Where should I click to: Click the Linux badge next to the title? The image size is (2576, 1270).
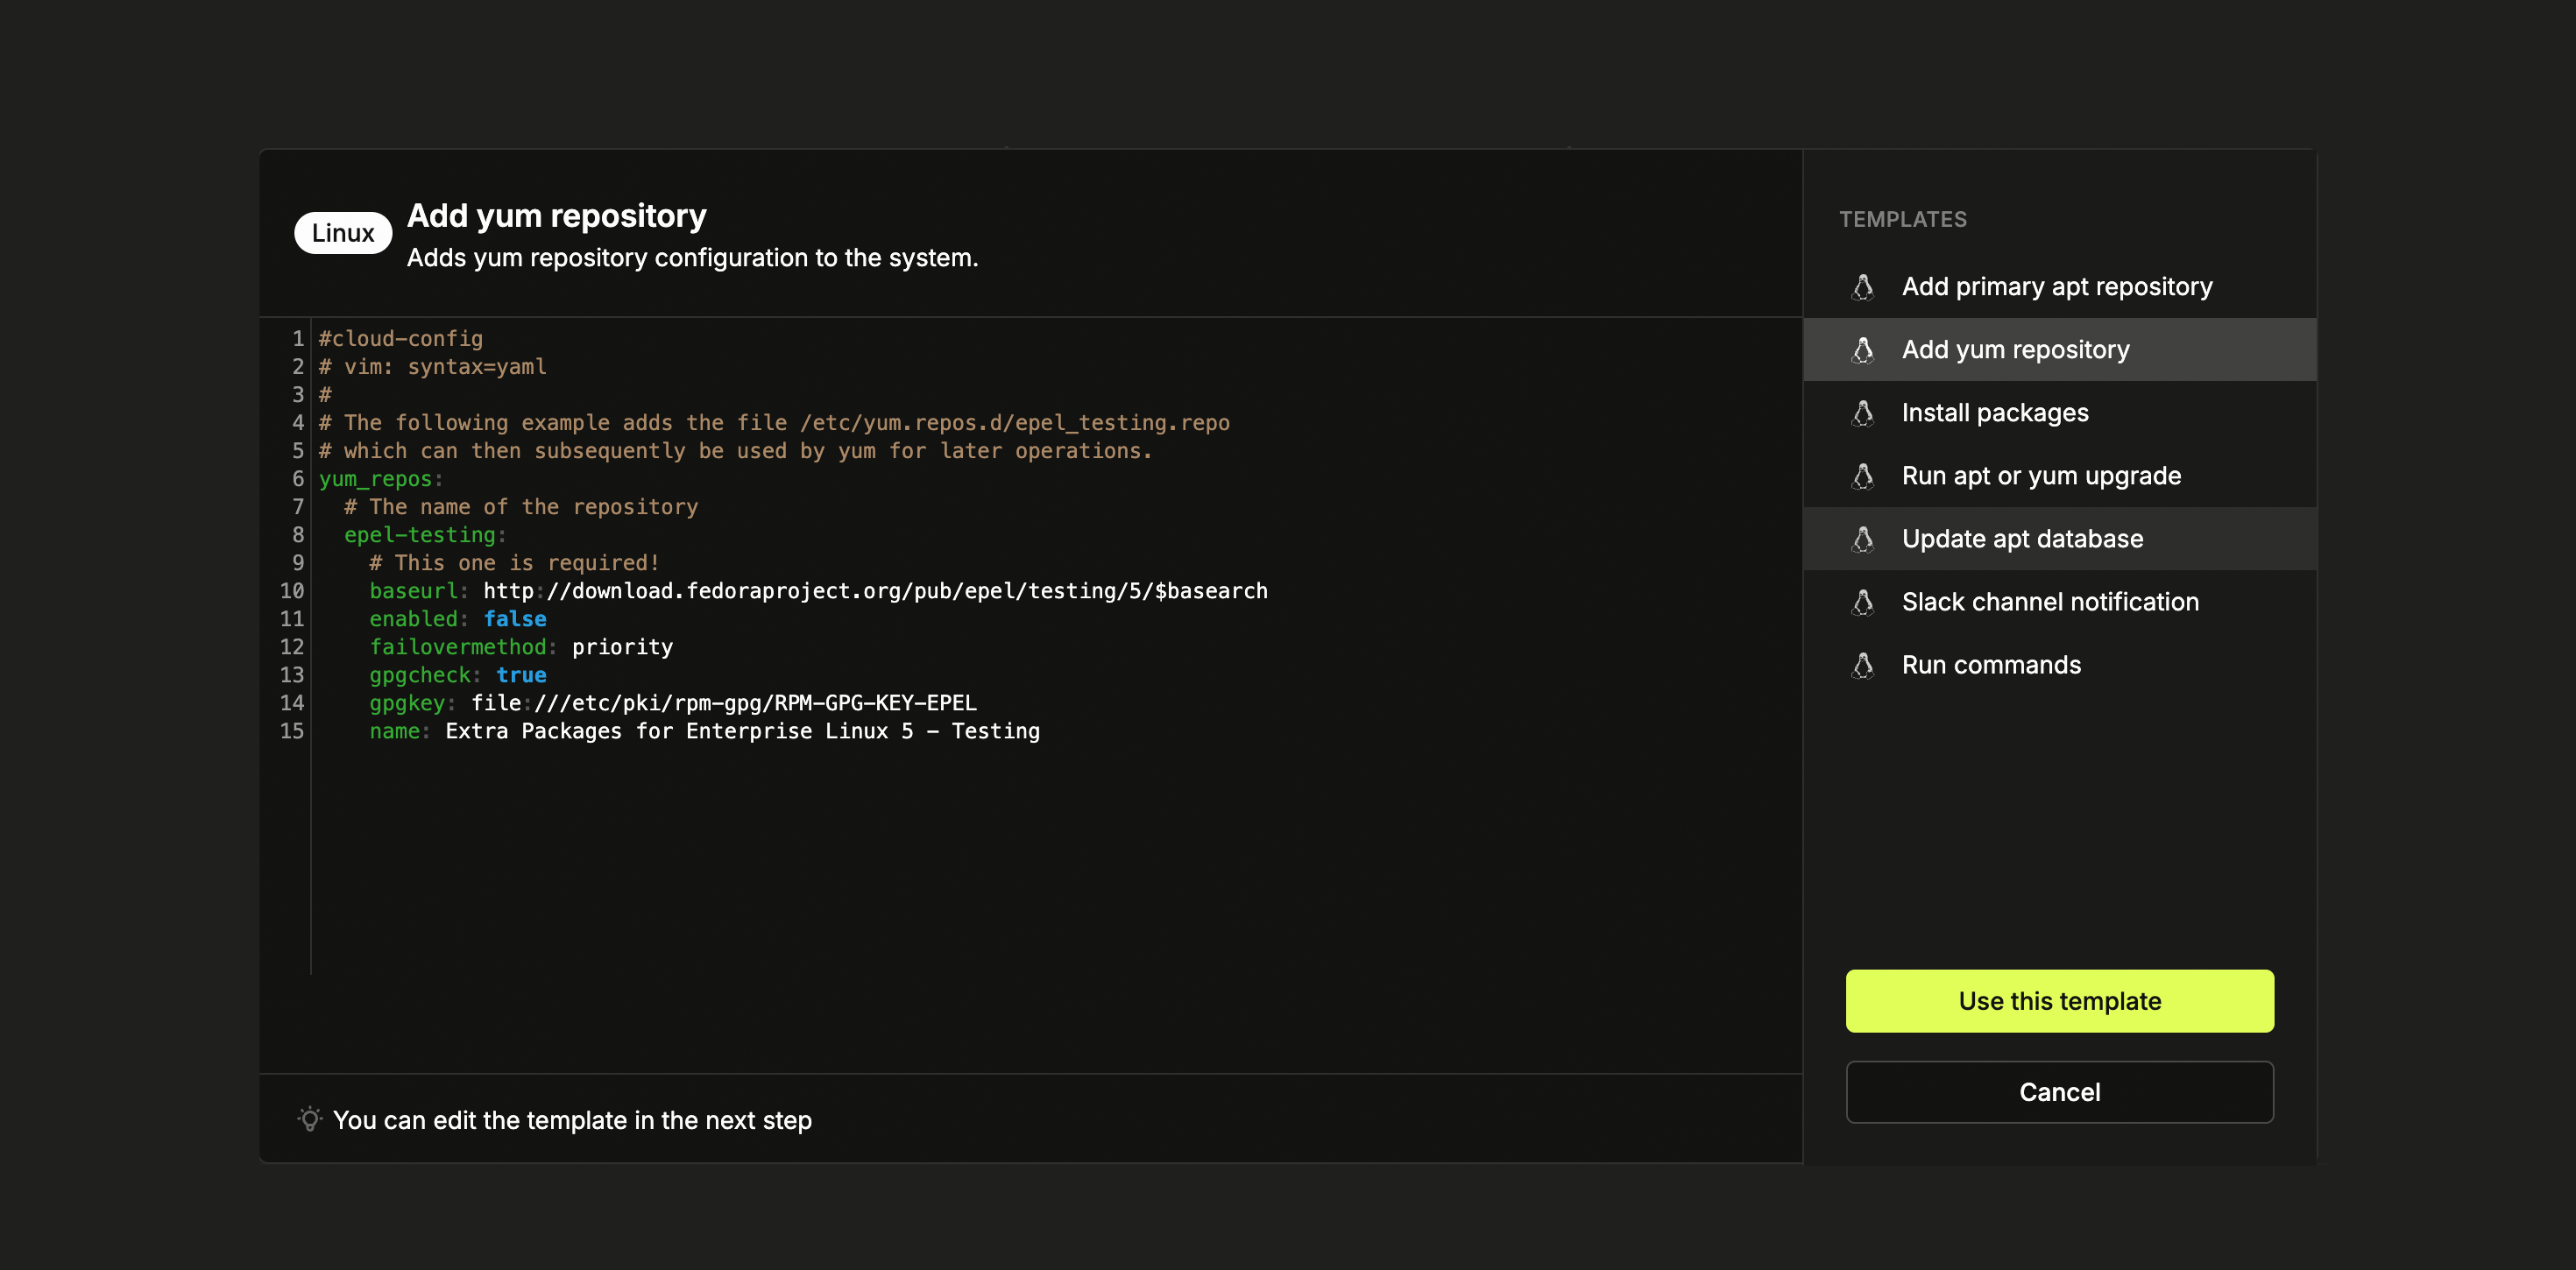[343, 232]
